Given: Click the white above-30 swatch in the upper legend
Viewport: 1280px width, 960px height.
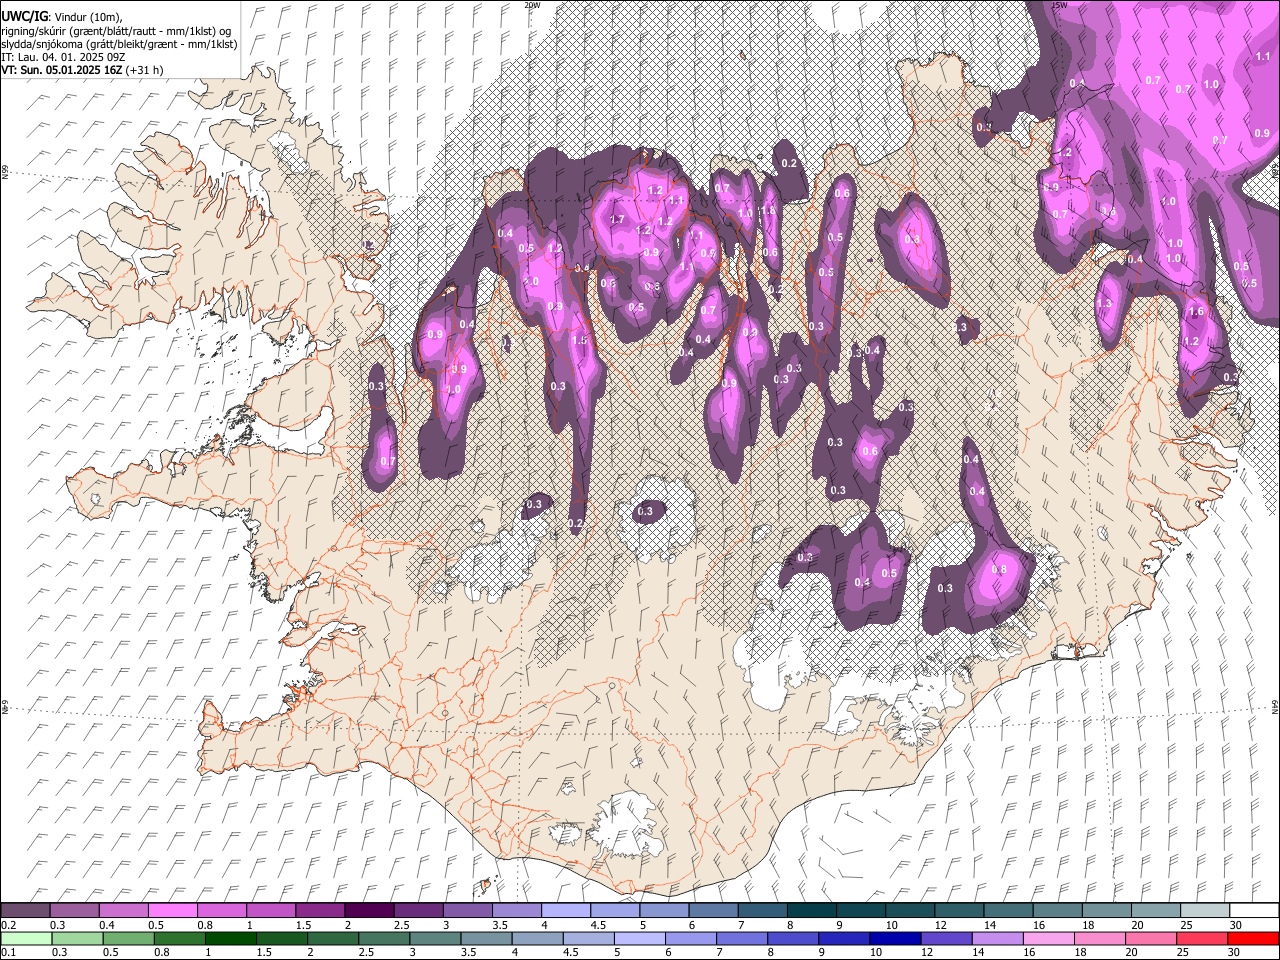Looking at the screenshot, I should 1253,911.
